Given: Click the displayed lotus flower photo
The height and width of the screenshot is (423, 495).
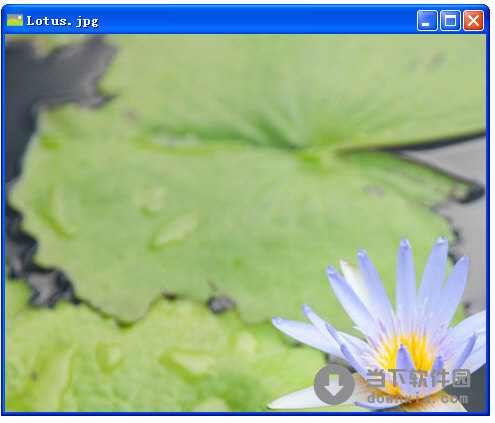Looking at the screenshot, I should (245, 223).
